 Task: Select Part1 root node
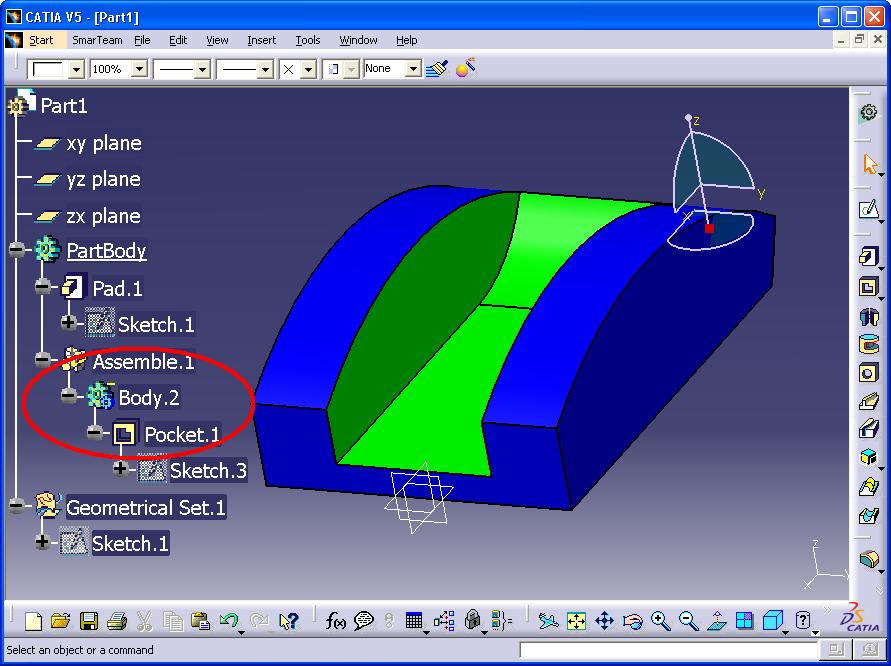tap(64, 106)
